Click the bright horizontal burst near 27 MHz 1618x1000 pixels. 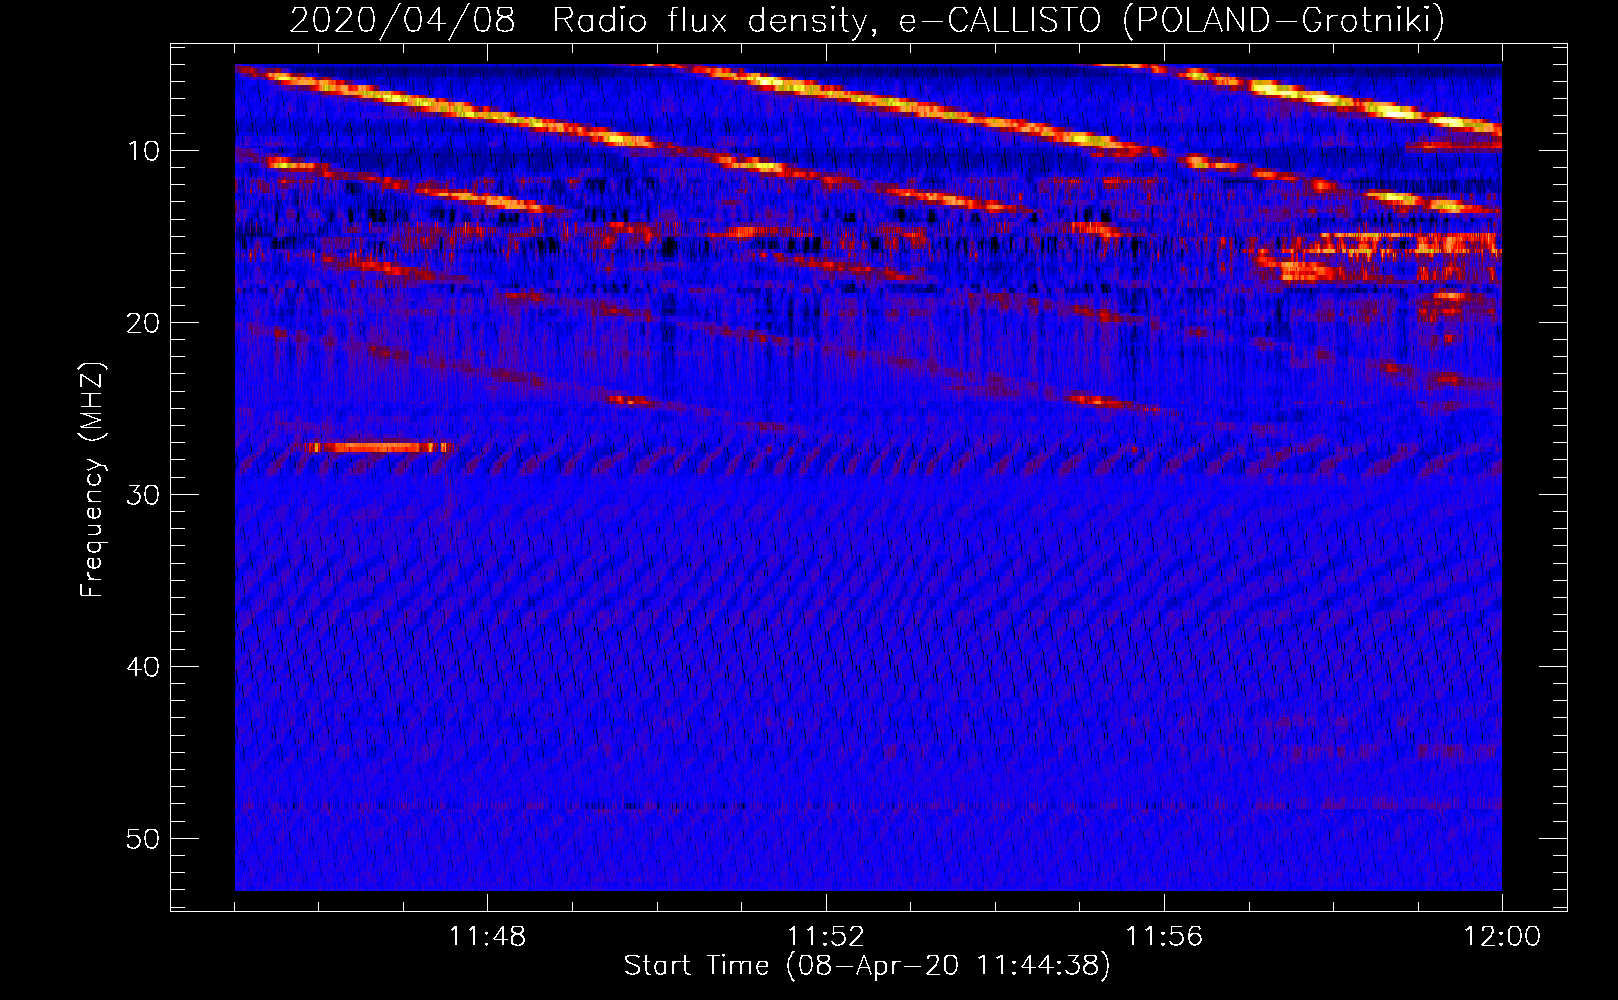coord(379,447)
